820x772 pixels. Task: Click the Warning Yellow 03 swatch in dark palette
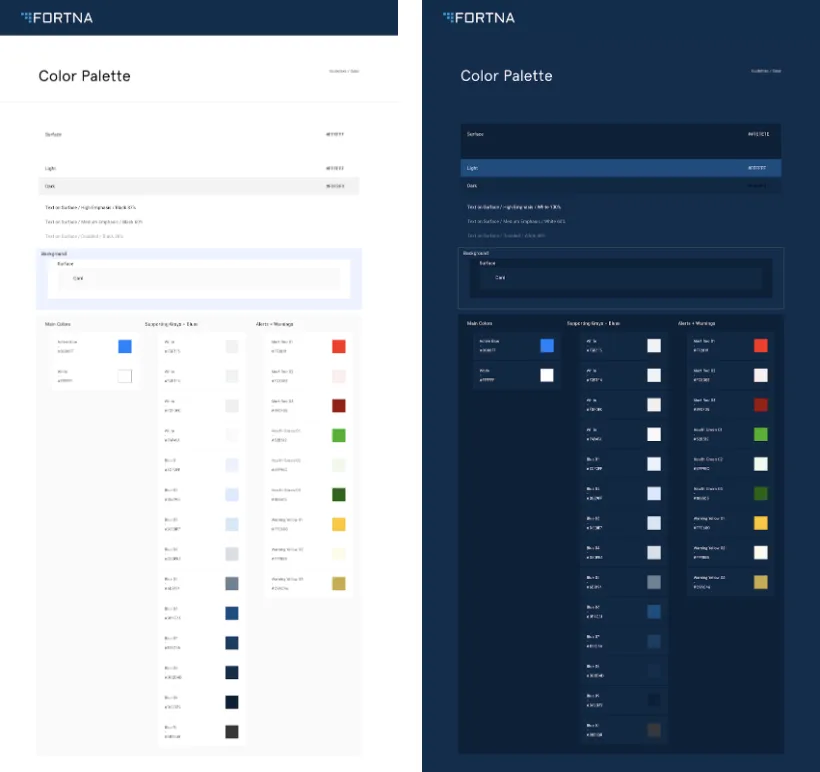coord(759,582)
